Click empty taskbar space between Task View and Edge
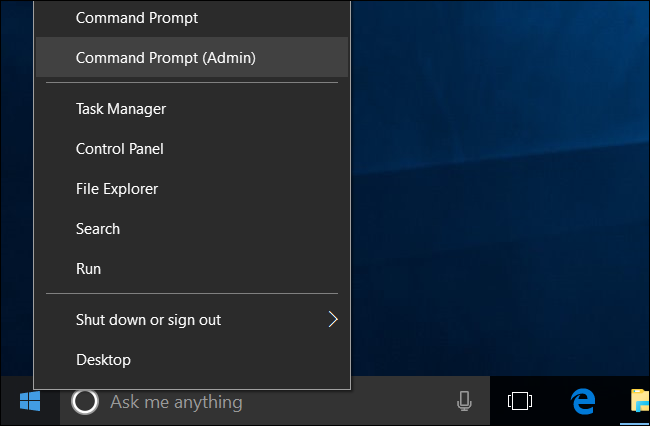The image size is (650, 426). (551, 402)
